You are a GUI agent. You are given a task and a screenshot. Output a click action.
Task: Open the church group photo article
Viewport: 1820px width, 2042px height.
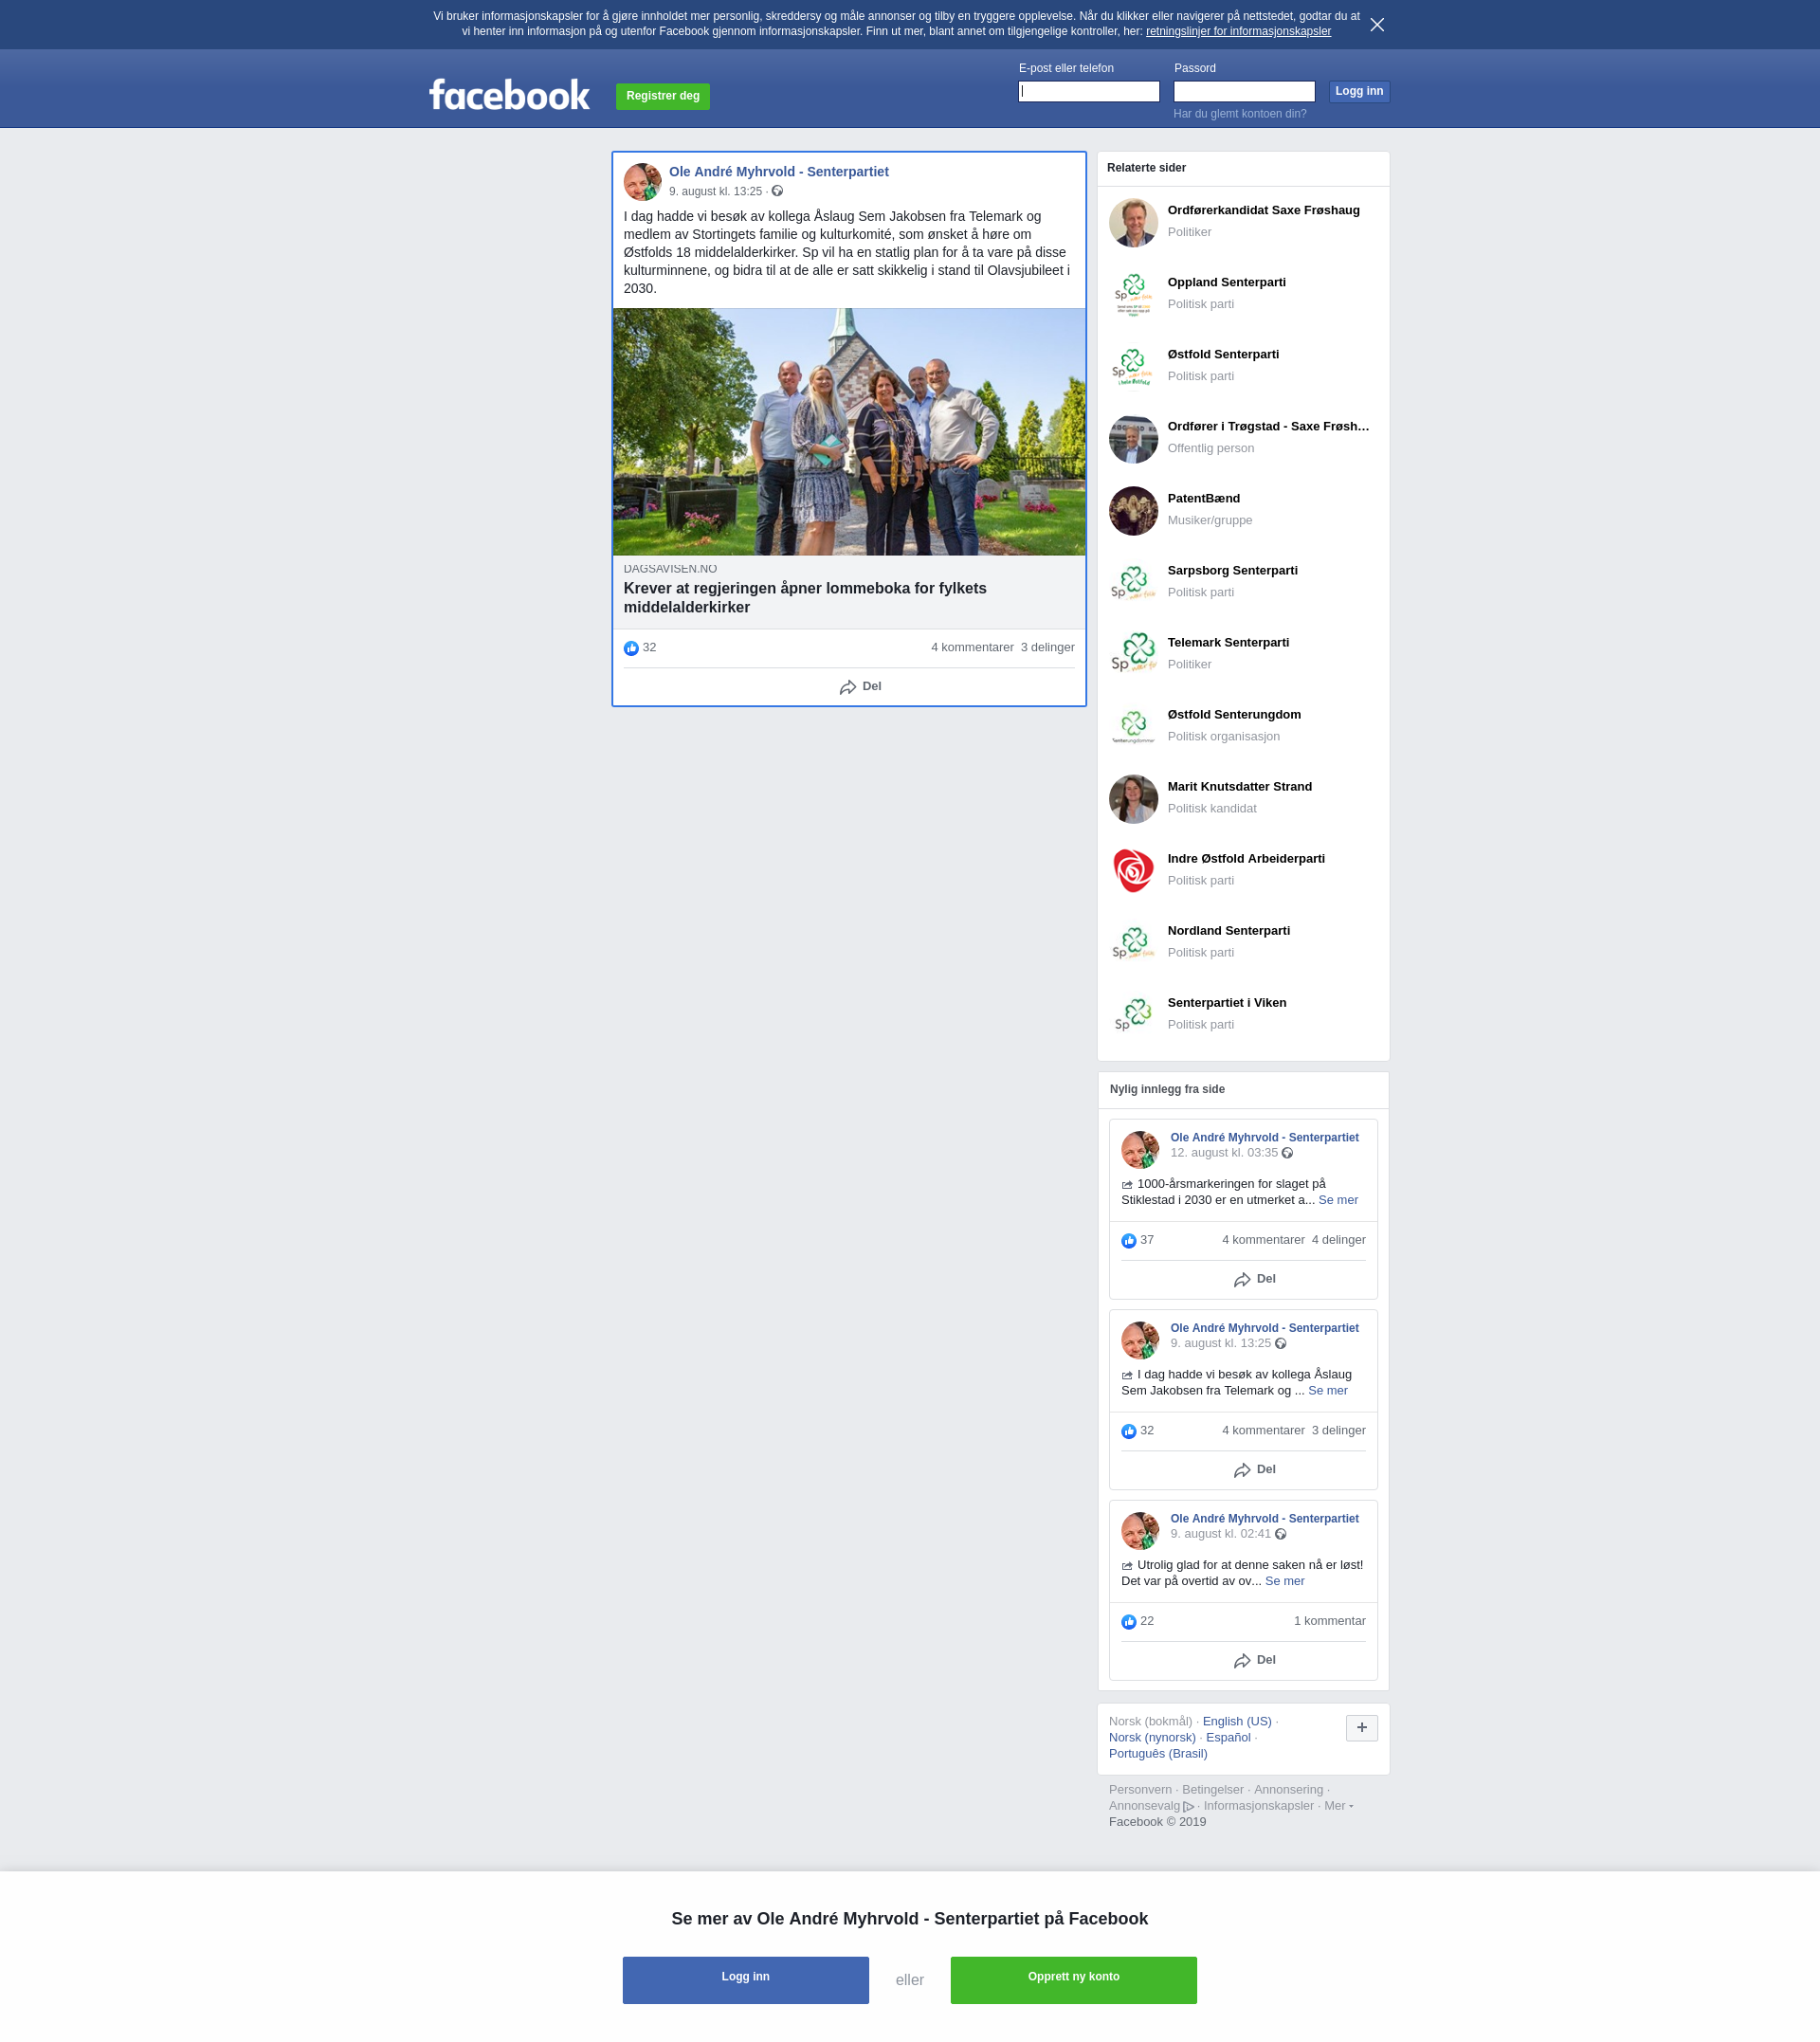(848, 432)
